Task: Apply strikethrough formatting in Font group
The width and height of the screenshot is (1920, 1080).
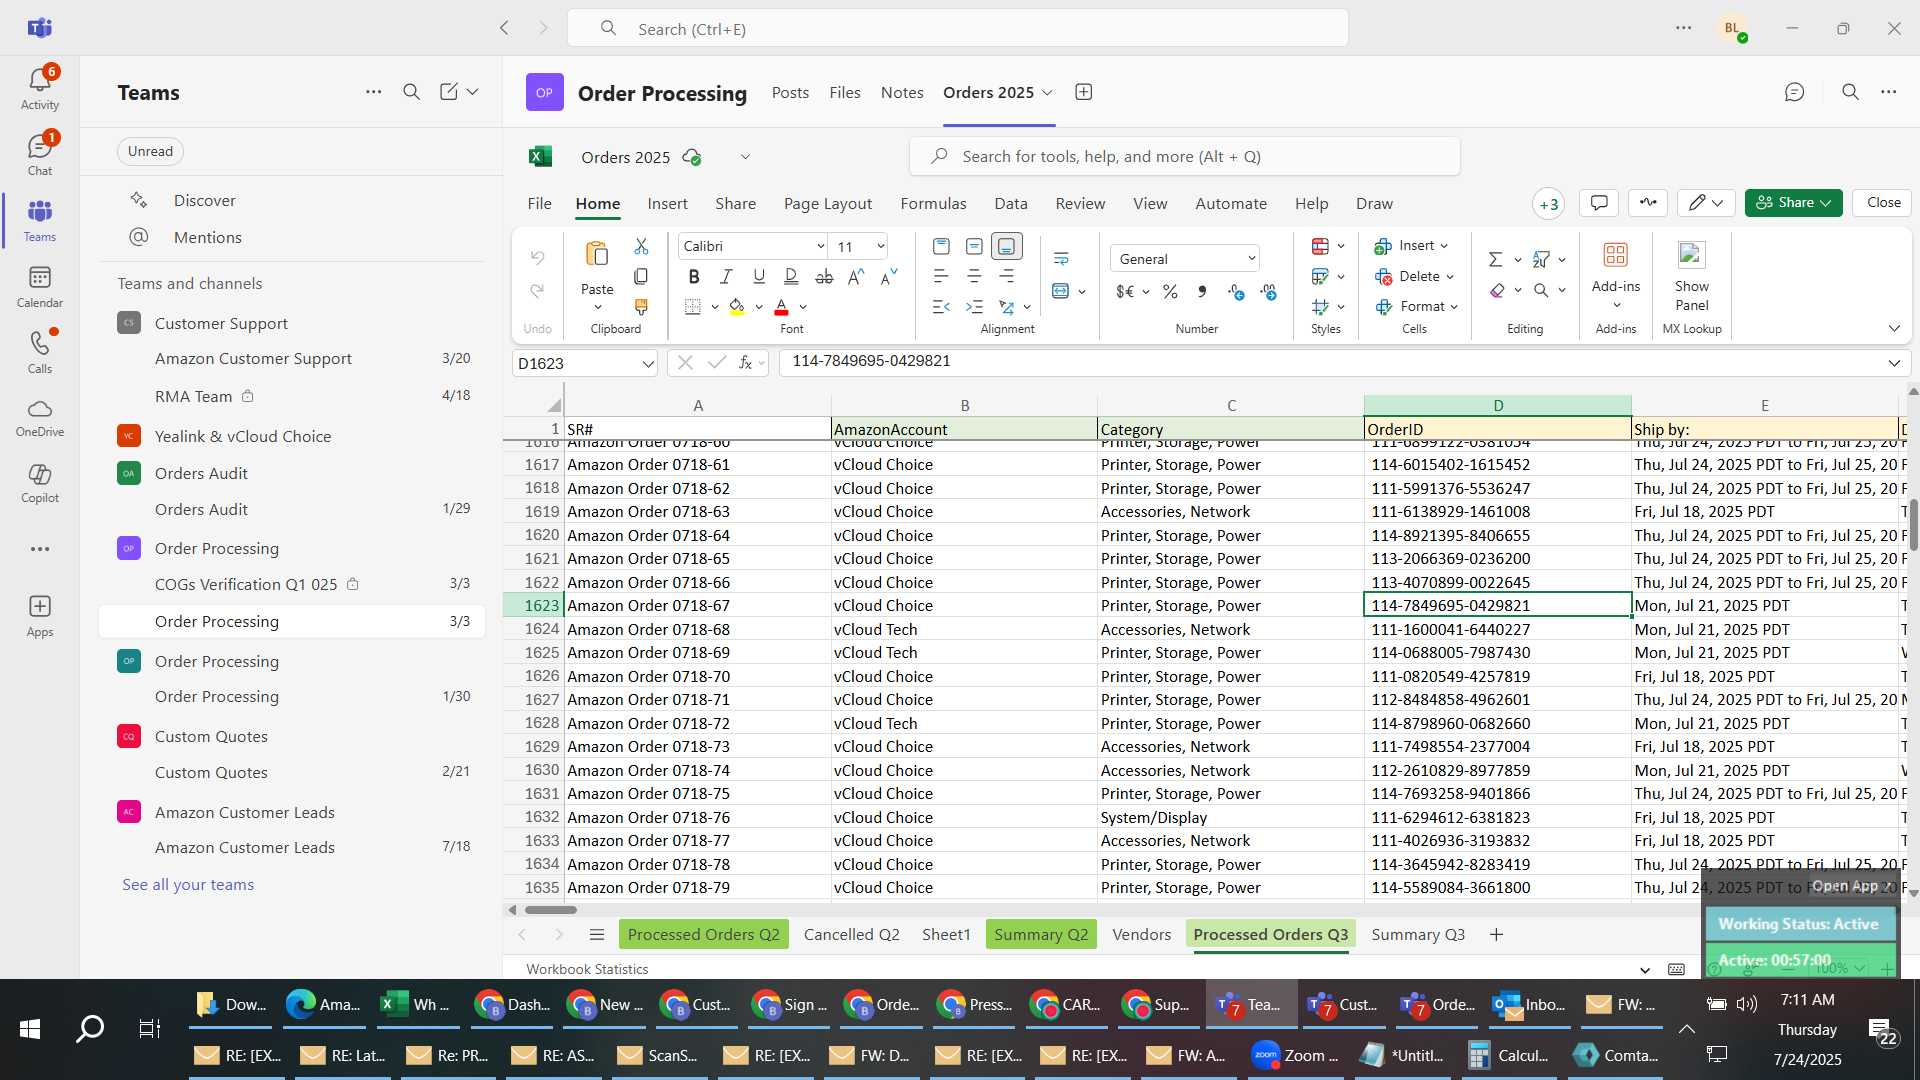Action: coord(824,277)
